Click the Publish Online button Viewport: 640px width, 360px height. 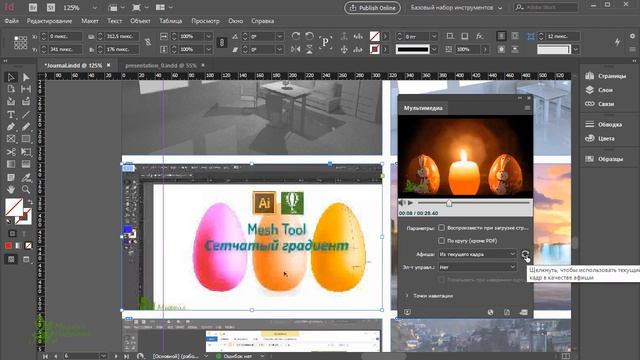click(372, 8)
